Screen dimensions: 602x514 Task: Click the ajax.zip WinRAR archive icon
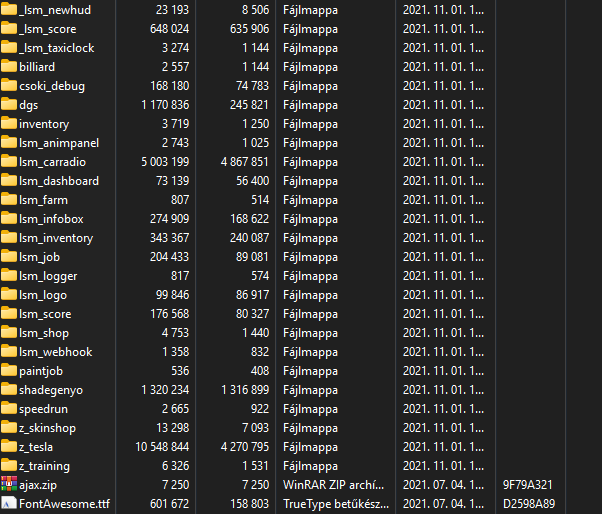click(9, 485)
